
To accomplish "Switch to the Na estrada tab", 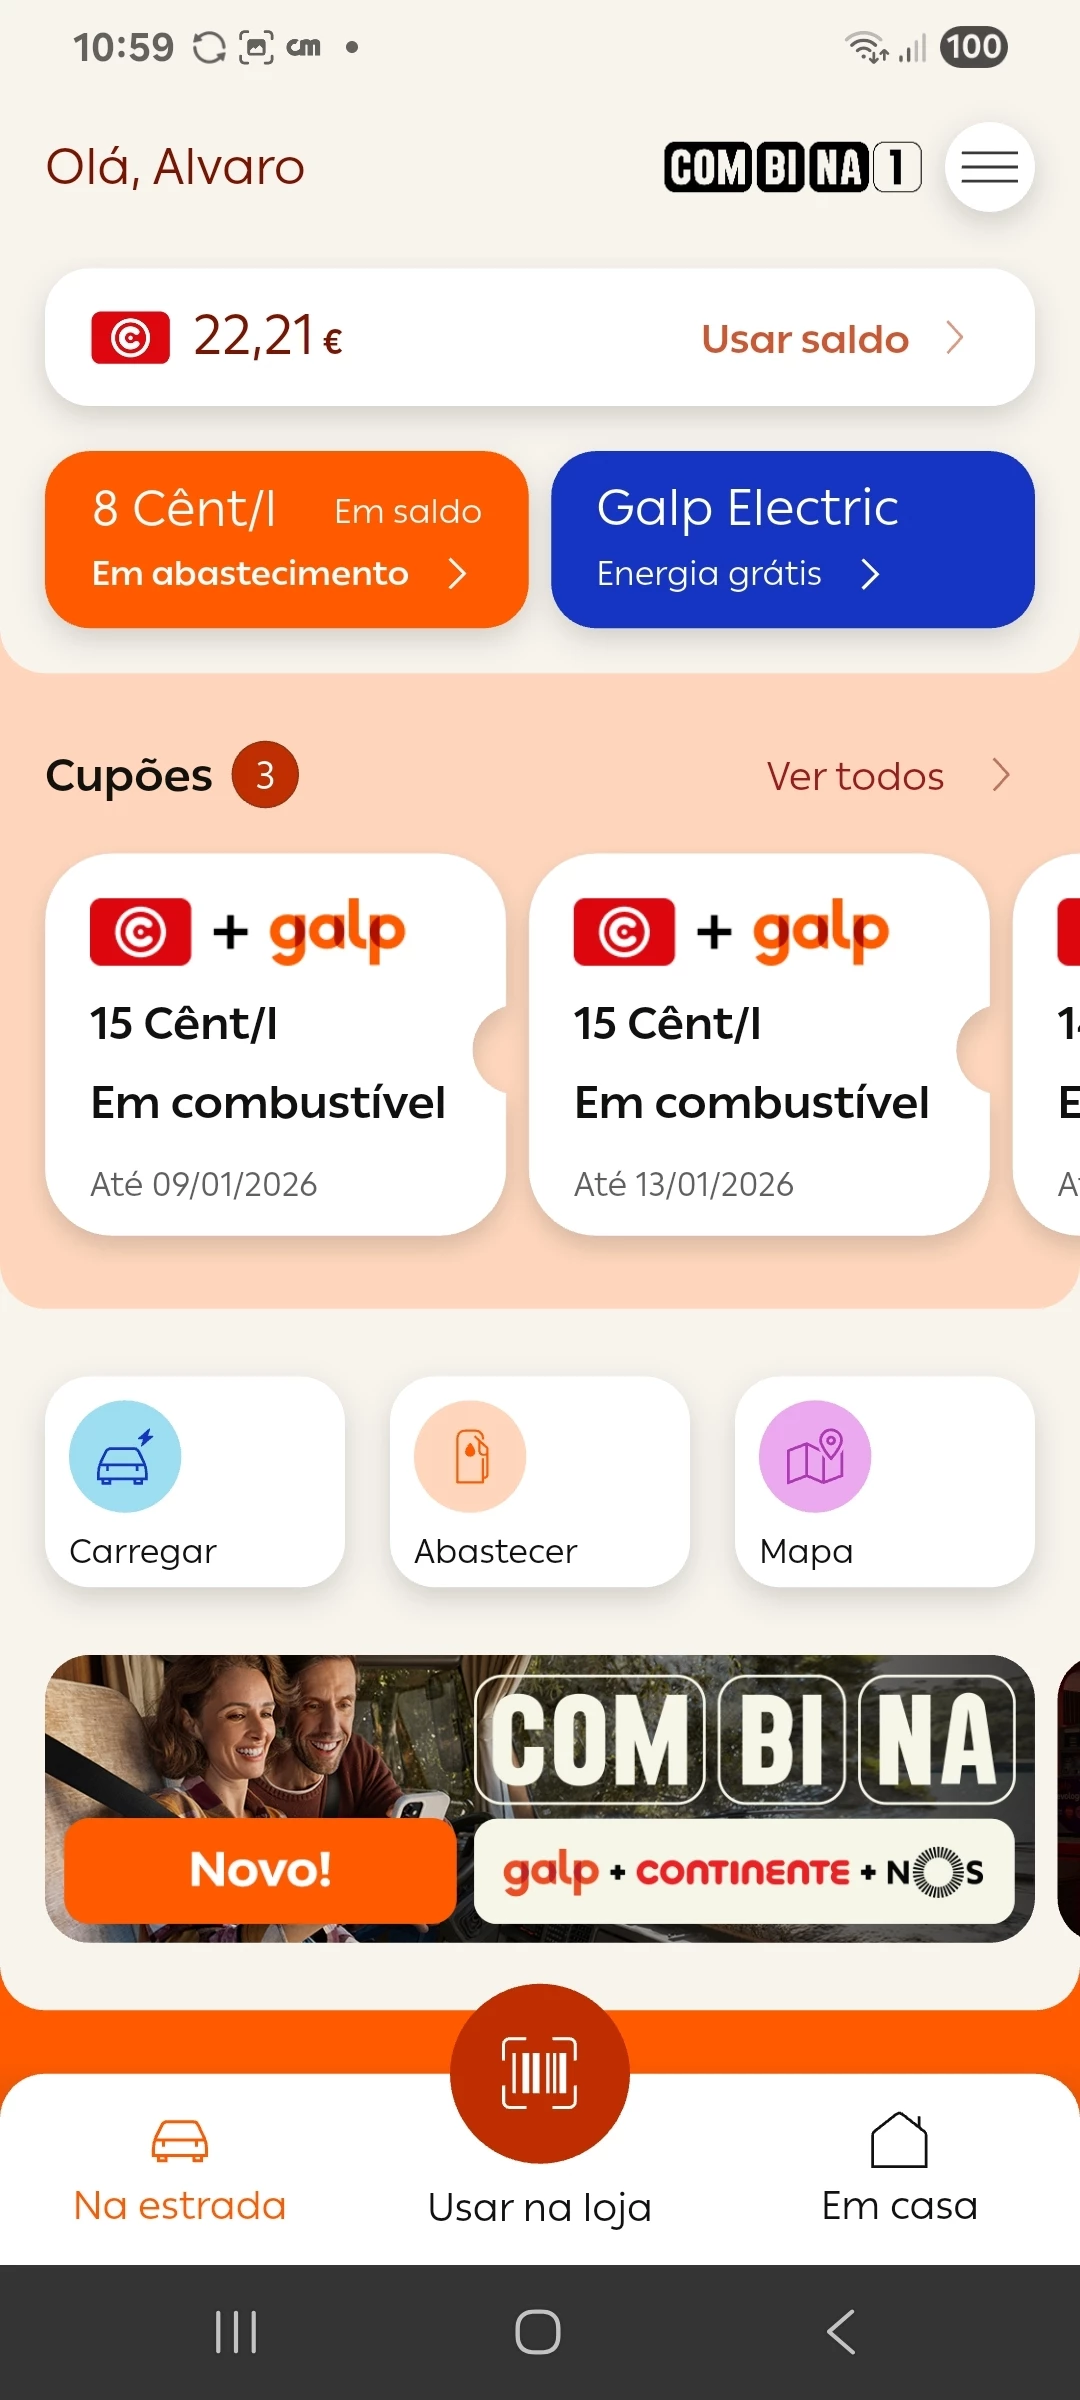I will (x=180, y=2168).
